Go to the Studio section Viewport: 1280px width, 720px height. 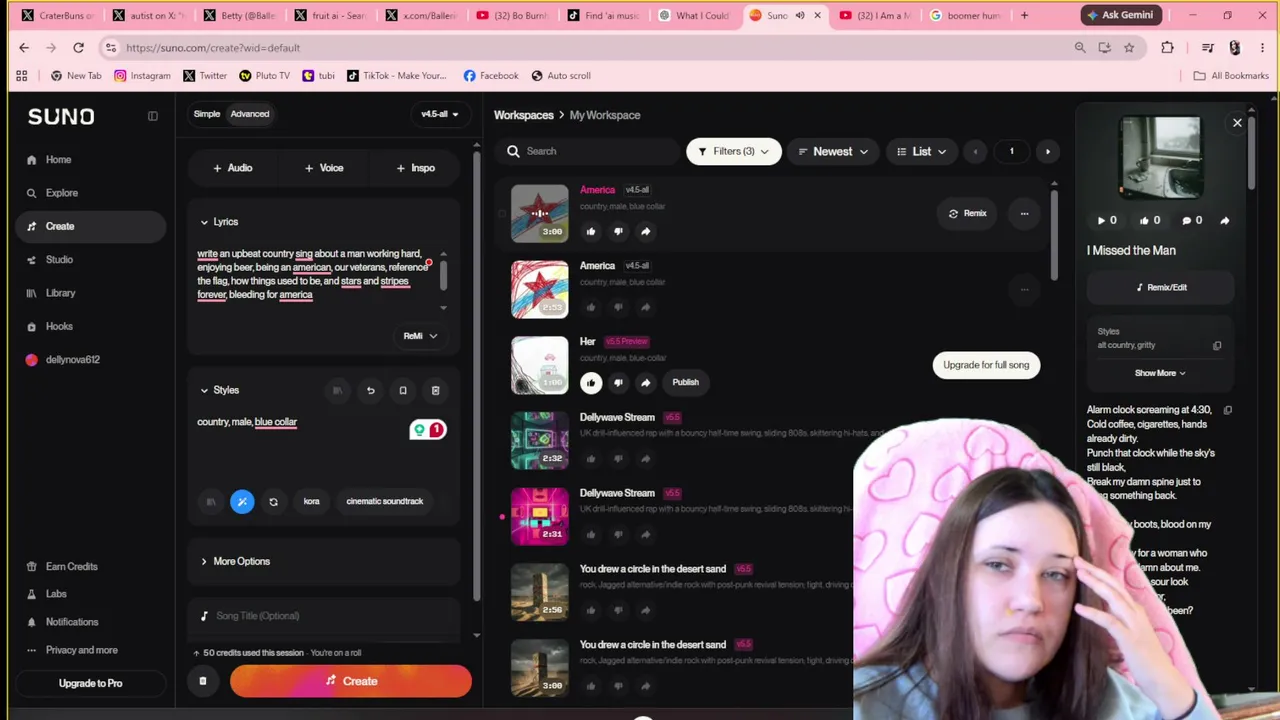tap(59, 260)
